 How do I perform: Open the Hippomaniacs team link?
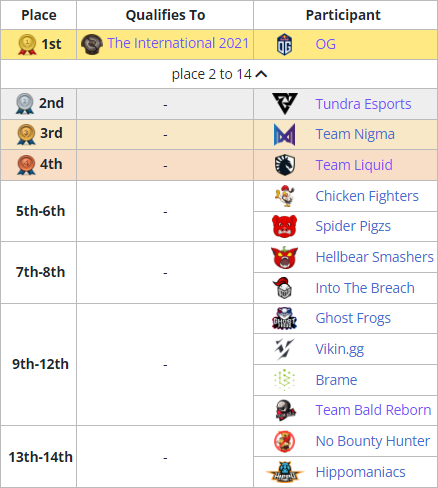pos(360,472)
